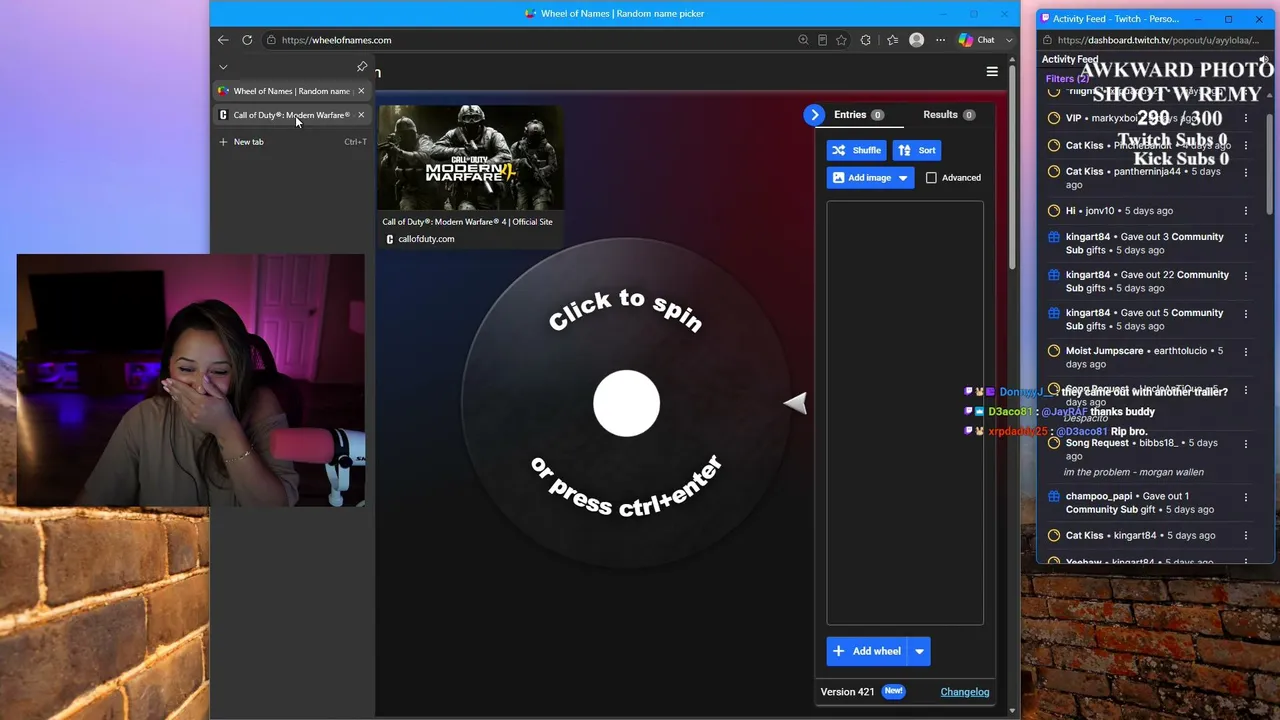Open options for Song Request bibbs18_ event
The image size is (1280, 720).
(1246, 444)
